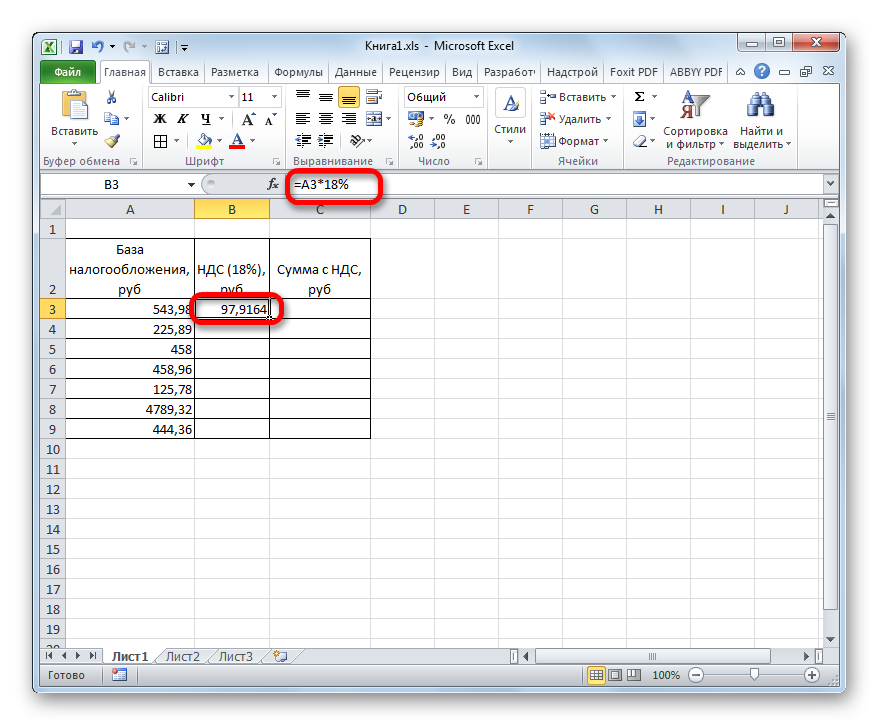Viewport: 879px width, 726px height.
Task: Insert a new worksheet tab
Action: coord(280,656)
